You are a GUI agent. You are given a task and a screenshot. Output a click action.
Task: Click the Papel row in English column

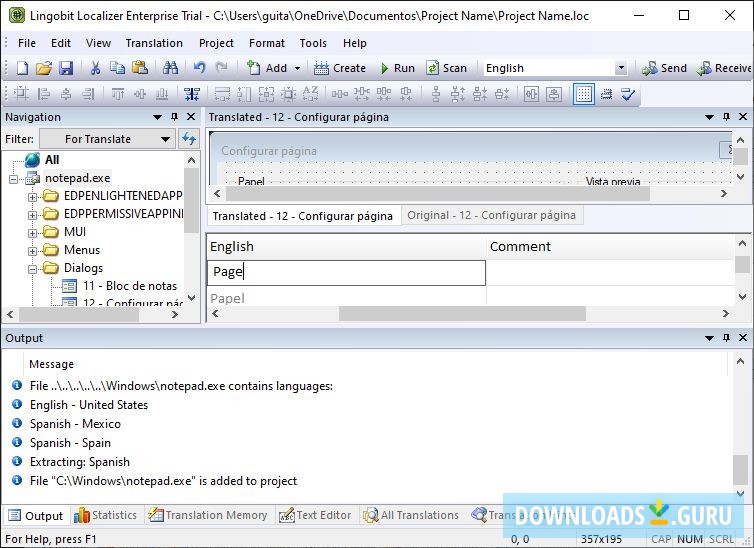[346, 297]
